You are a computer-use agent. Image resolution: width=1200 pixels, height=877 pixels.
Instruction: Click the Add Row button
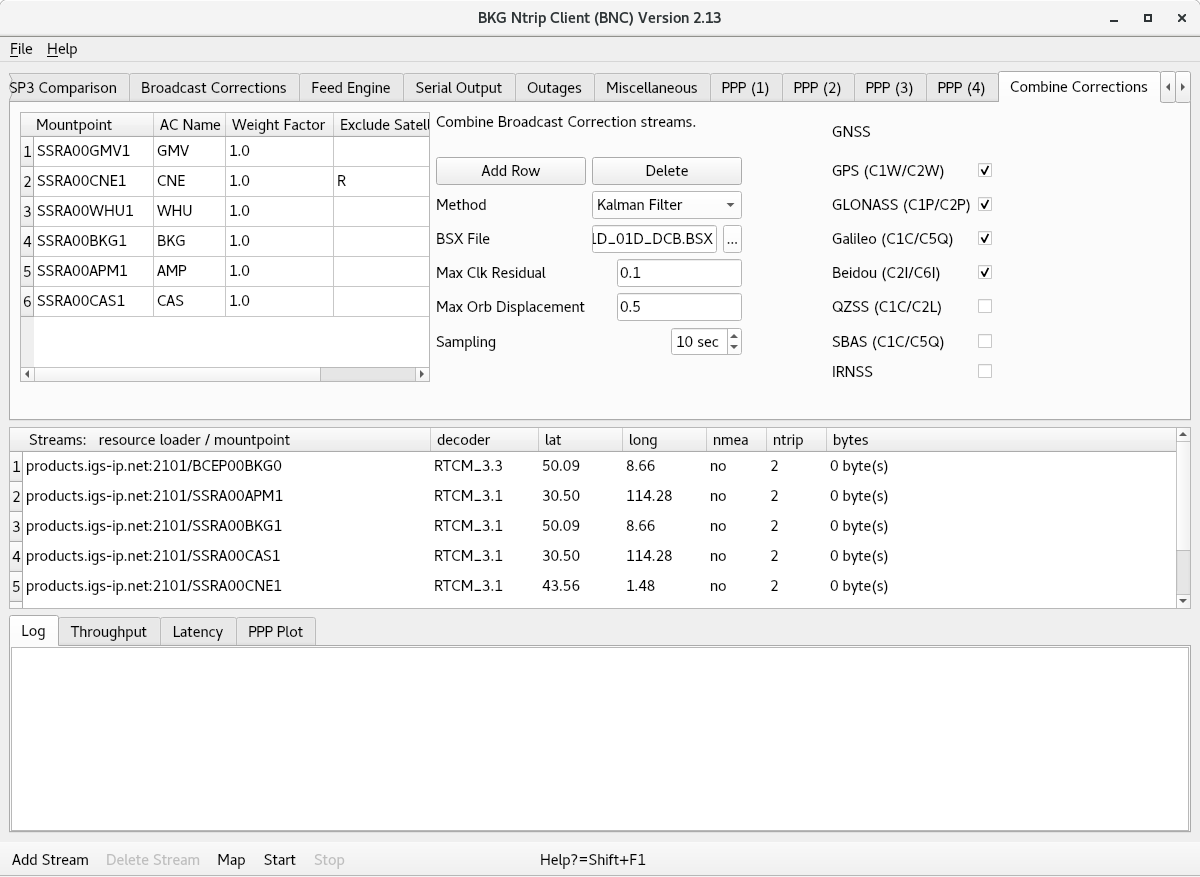pyautogui.click(x=510, y=171)
